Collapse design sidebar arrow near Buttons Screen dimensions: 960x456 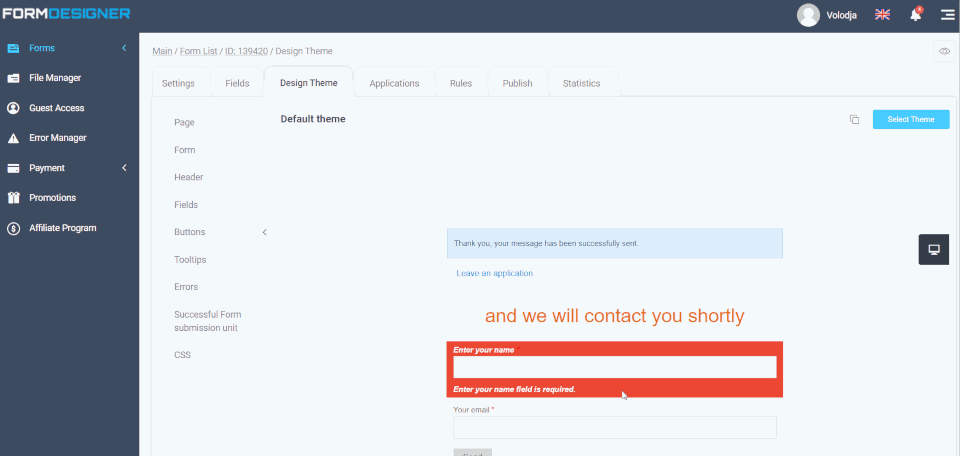[x=264, y=232]
